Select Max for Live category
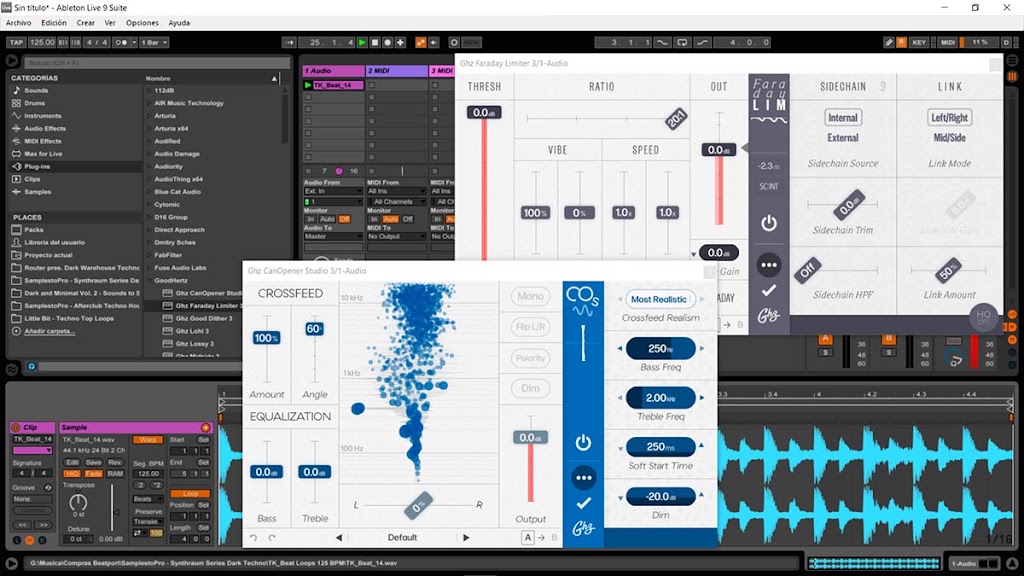The width and height of the screenshot is (1024, 576). 43,154
